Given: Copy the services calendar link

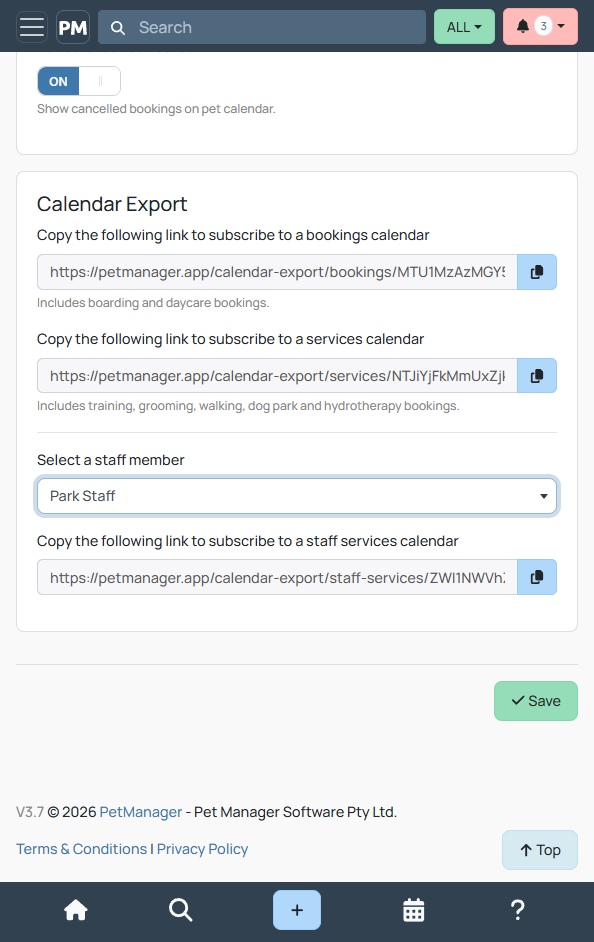Looking at the screenshot, I should pos(537,376).
